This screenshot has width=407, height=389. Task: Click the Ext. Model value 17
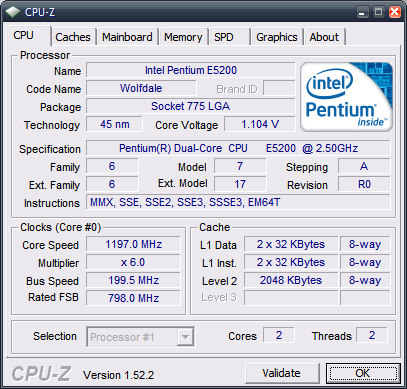240,184
